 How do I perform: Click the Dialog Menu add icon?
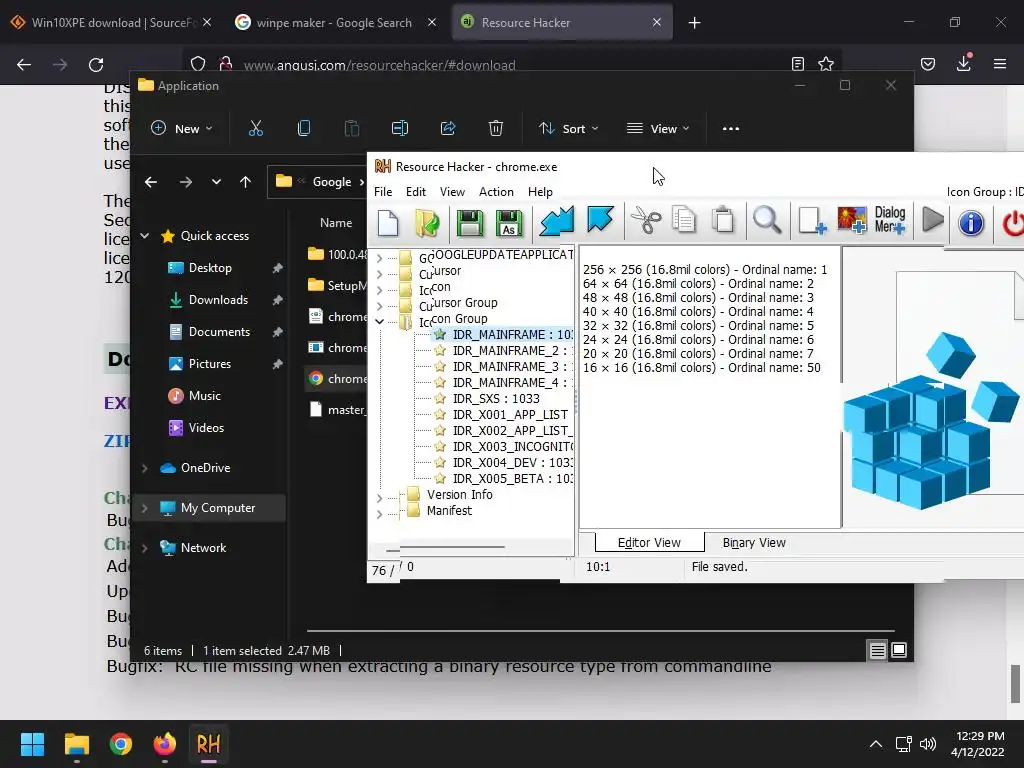tap(890, 220)
